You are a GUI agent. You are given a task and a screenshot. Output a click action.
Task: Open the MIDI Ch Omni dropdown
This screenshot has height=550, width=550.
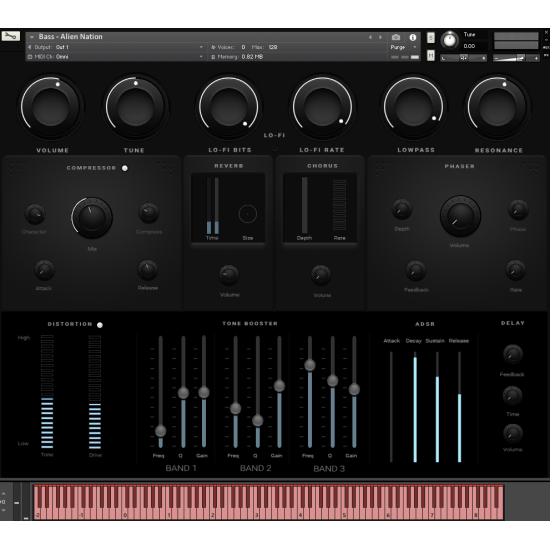coord(115,56)
